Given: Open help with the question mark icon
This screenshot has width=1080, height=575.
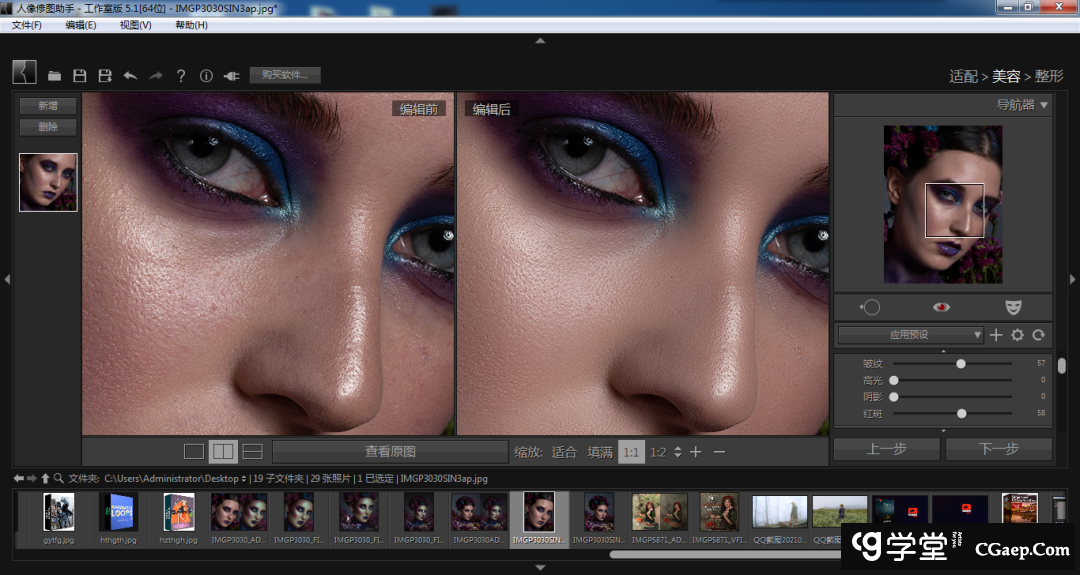Looking at the screenshot, I should tap(181, 76).
